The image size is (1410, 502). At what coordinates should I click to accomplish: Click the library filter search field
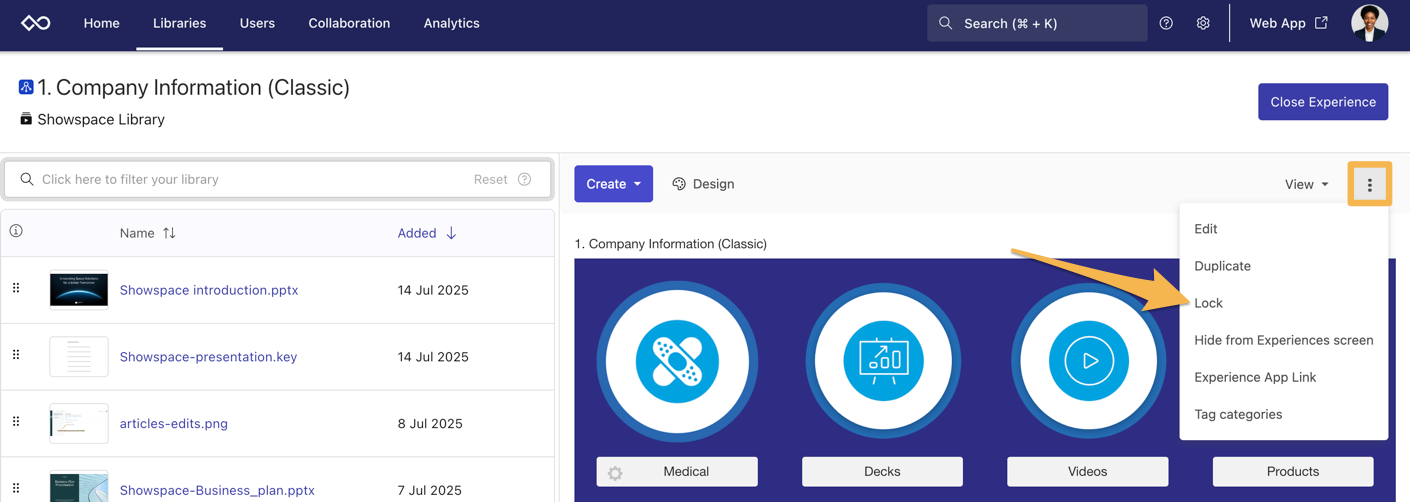point(250,179)
